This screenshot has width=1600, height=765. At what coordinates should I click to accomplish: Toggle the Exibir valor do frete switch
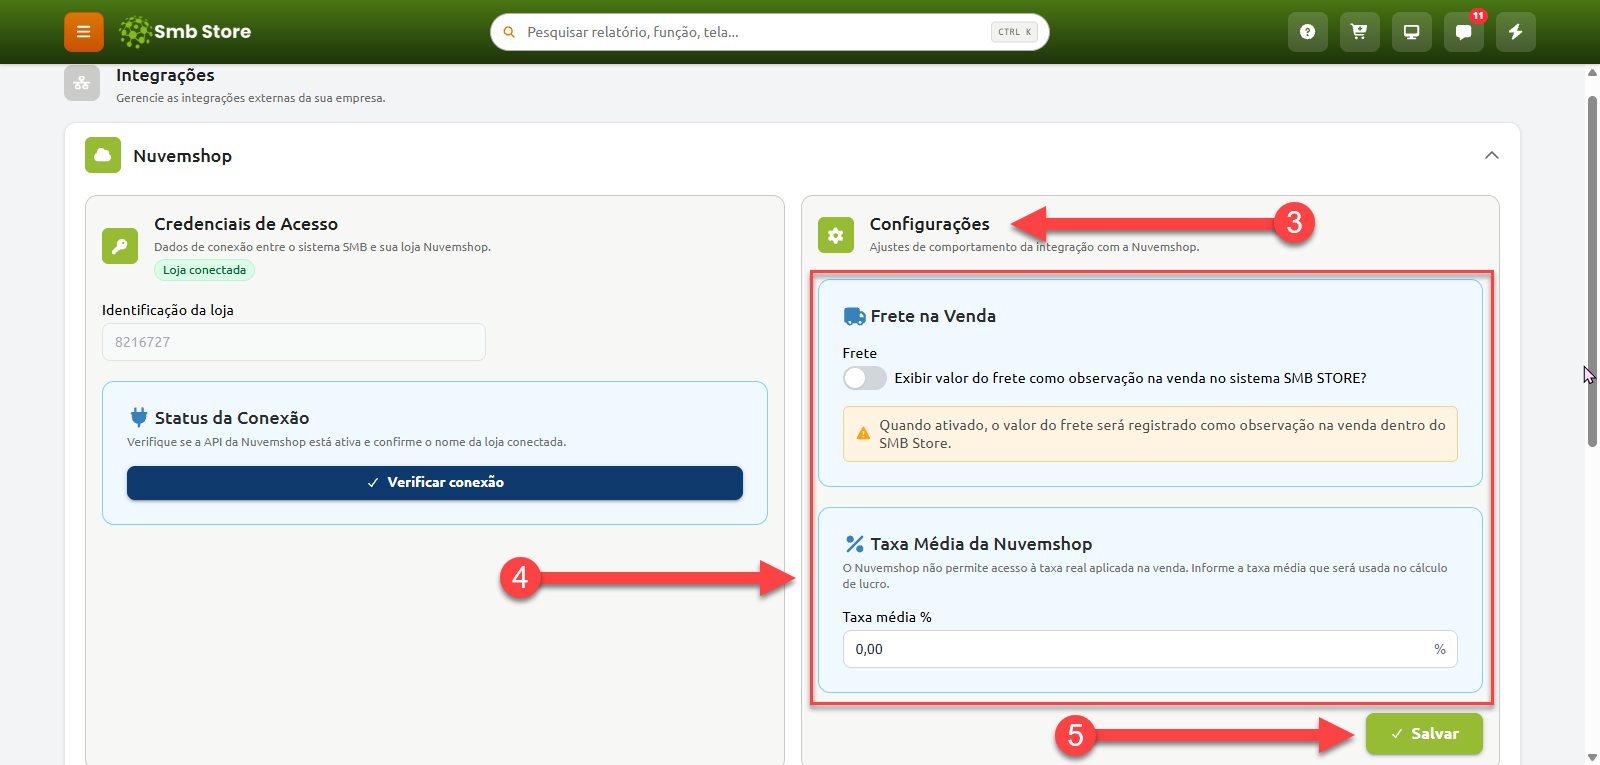click(x=864, y=378)
